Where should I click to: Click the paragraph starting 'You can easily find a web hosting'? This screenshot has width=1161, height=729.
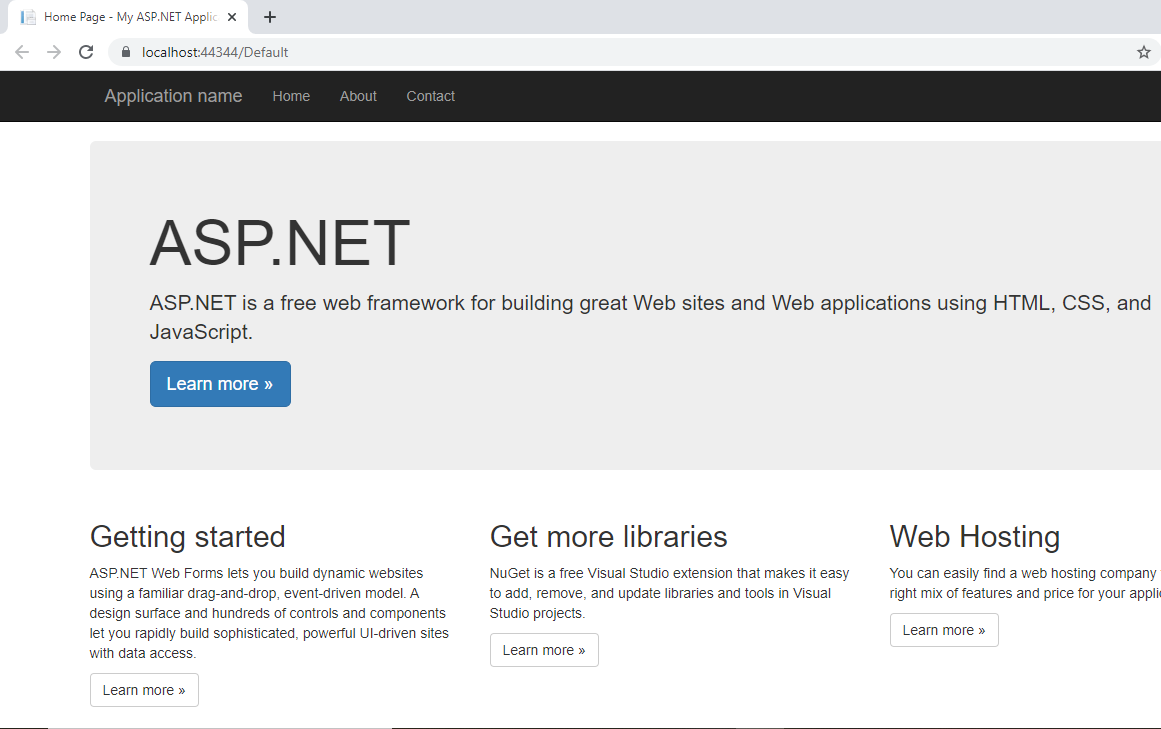[x=1026, y=583]
